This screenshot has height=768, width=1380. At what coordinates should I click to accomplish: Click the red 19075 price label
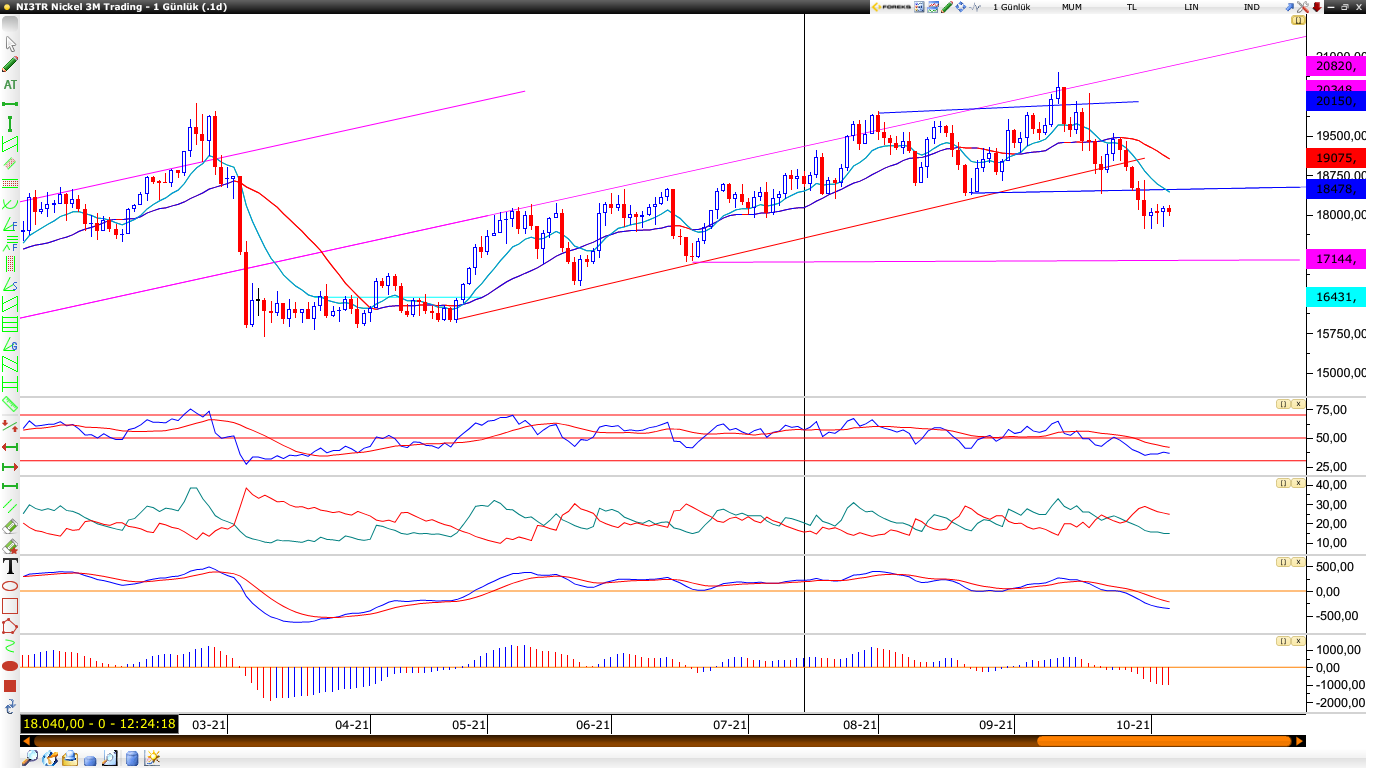tap(1336, 158)
